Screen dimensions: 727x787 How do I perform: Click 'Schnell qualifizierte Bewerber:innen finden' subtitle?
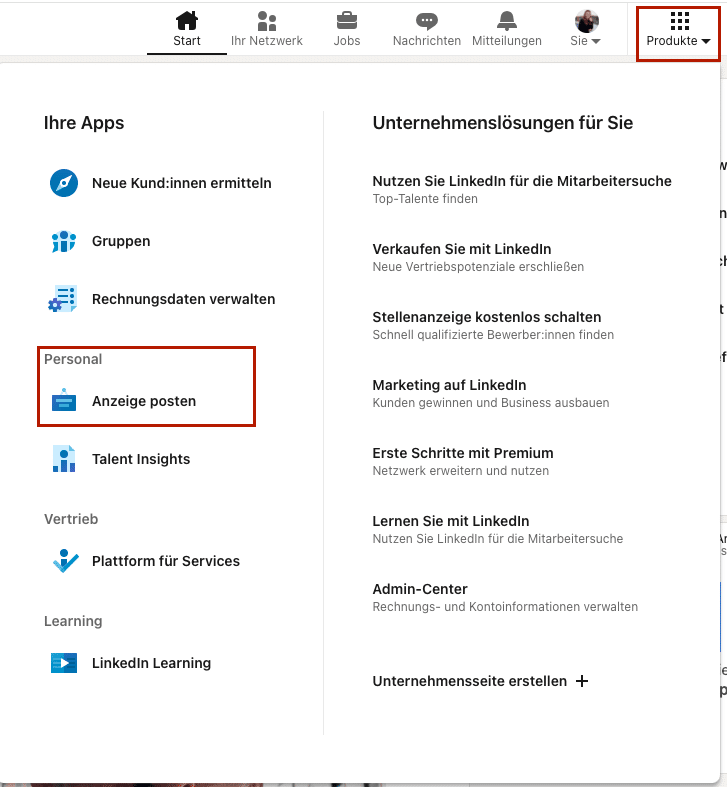click(493, 335)
